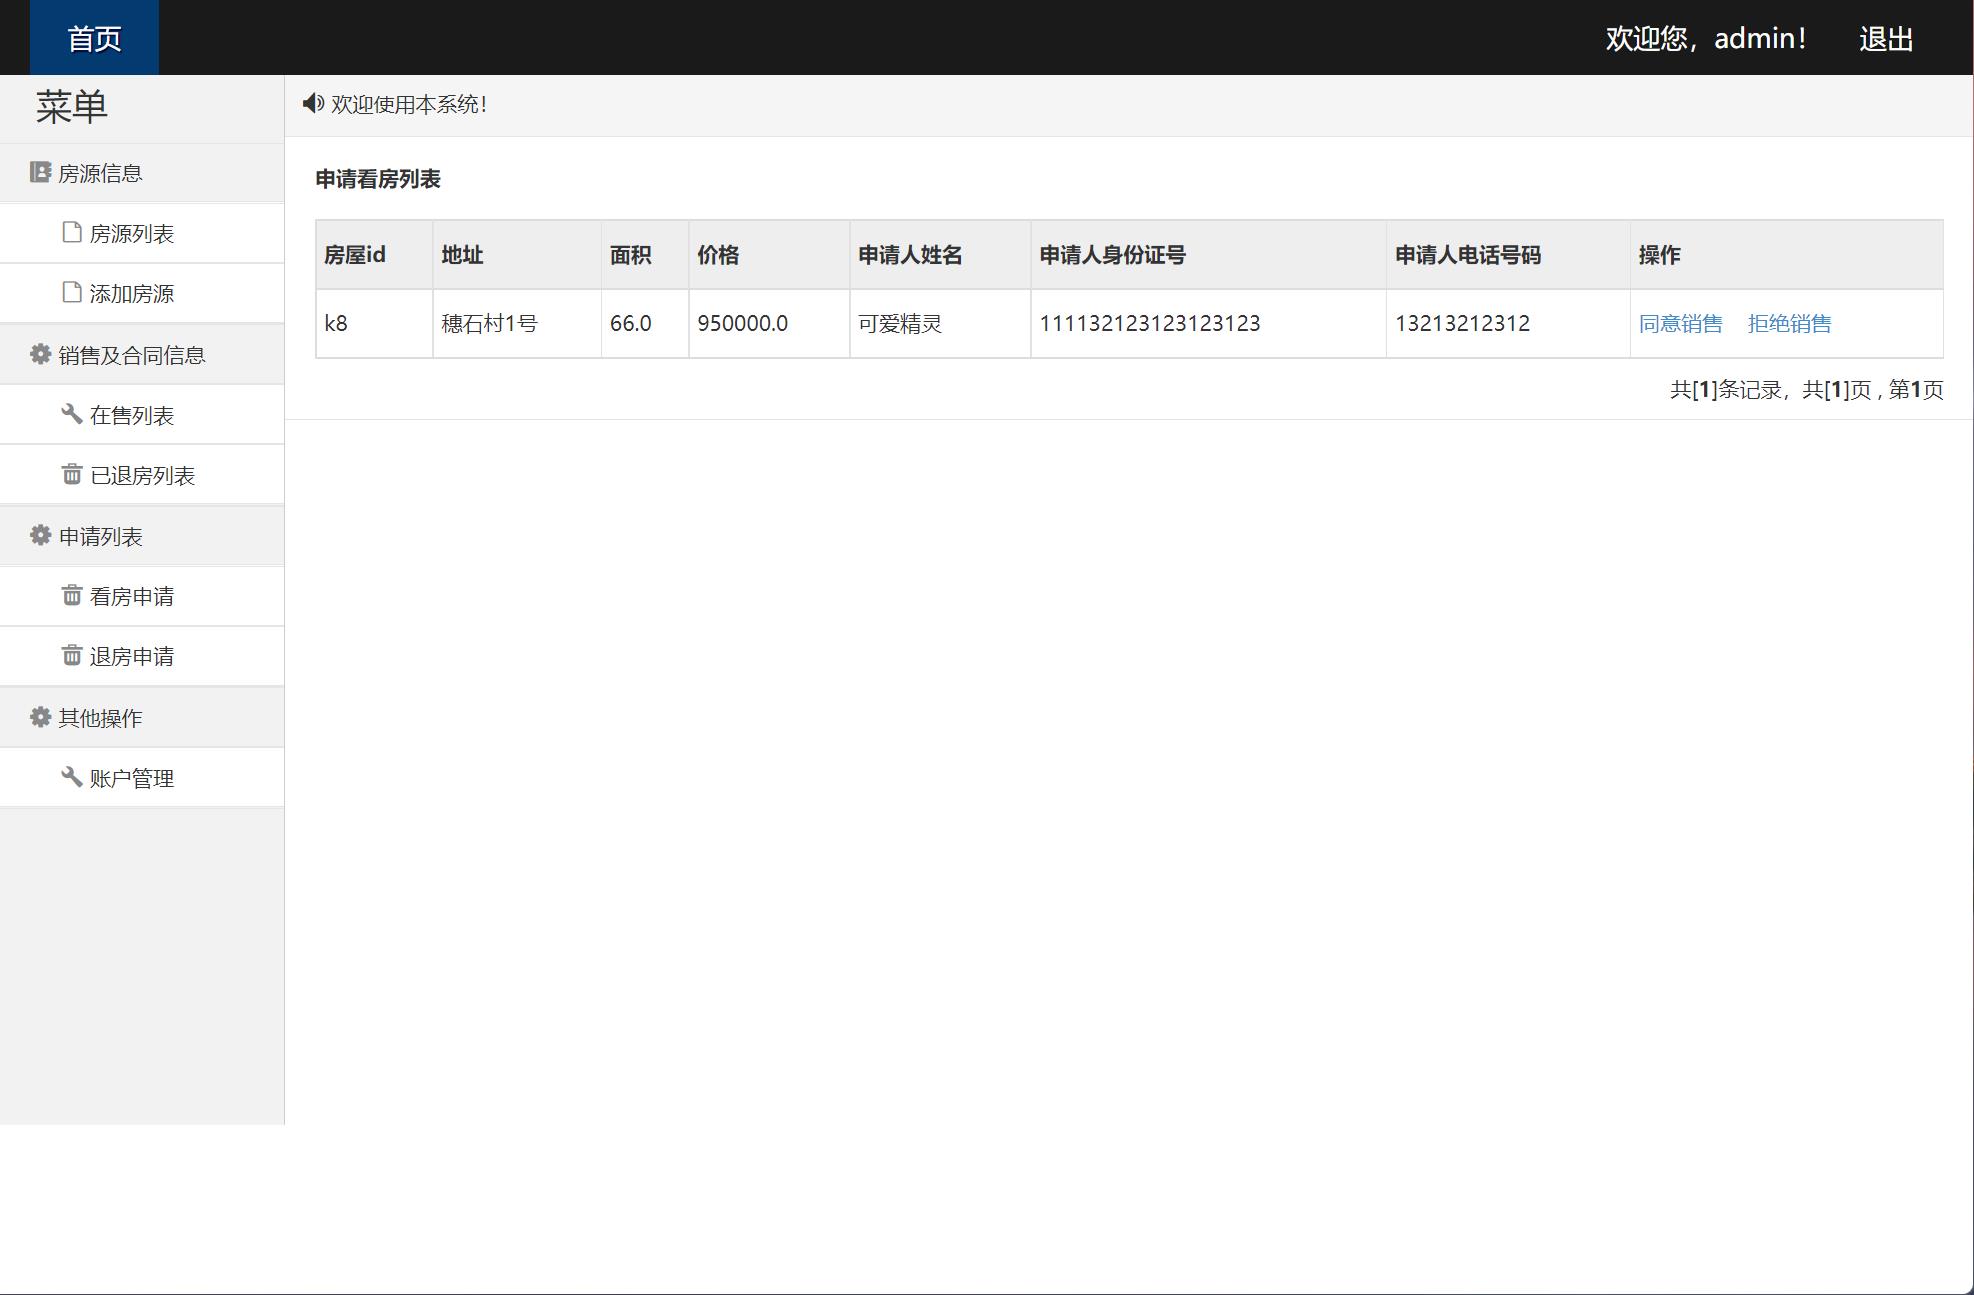
Task: Click the 申请人身份证号 column header
Action: tap(1112, 255)
